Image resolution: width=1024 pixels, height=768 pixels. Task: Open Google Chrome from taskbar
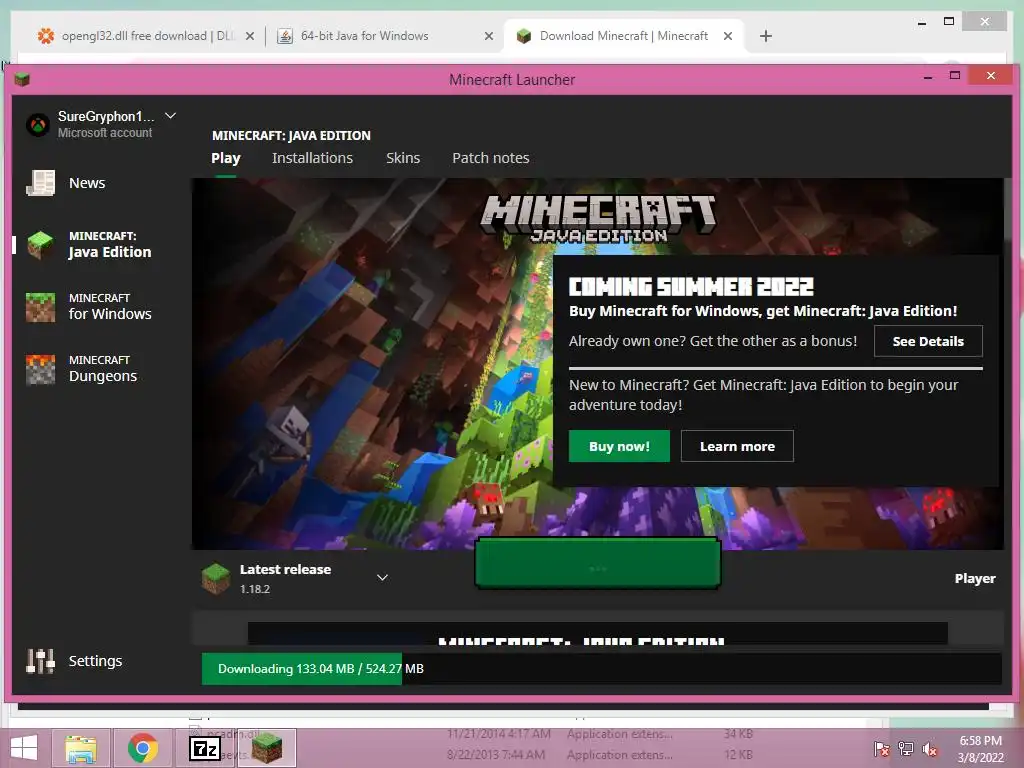pyautogui.click(x=142, y=748)
